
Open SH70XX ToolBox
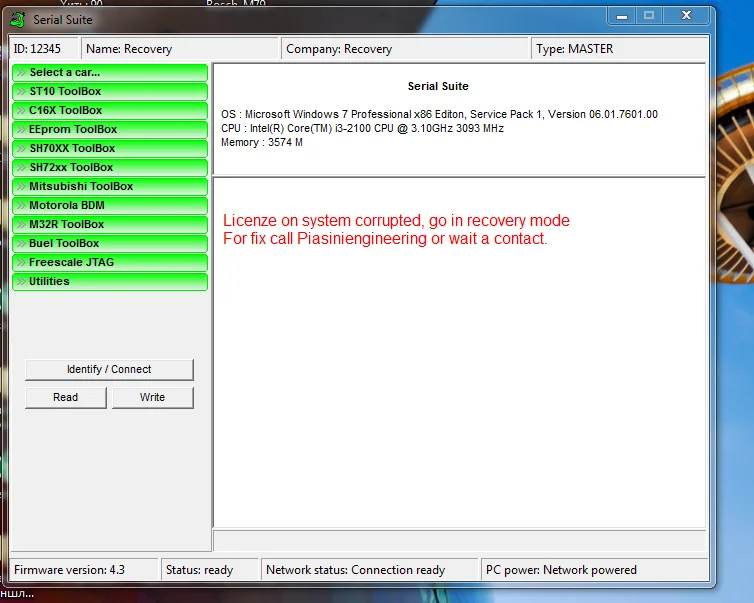point(110,149)
